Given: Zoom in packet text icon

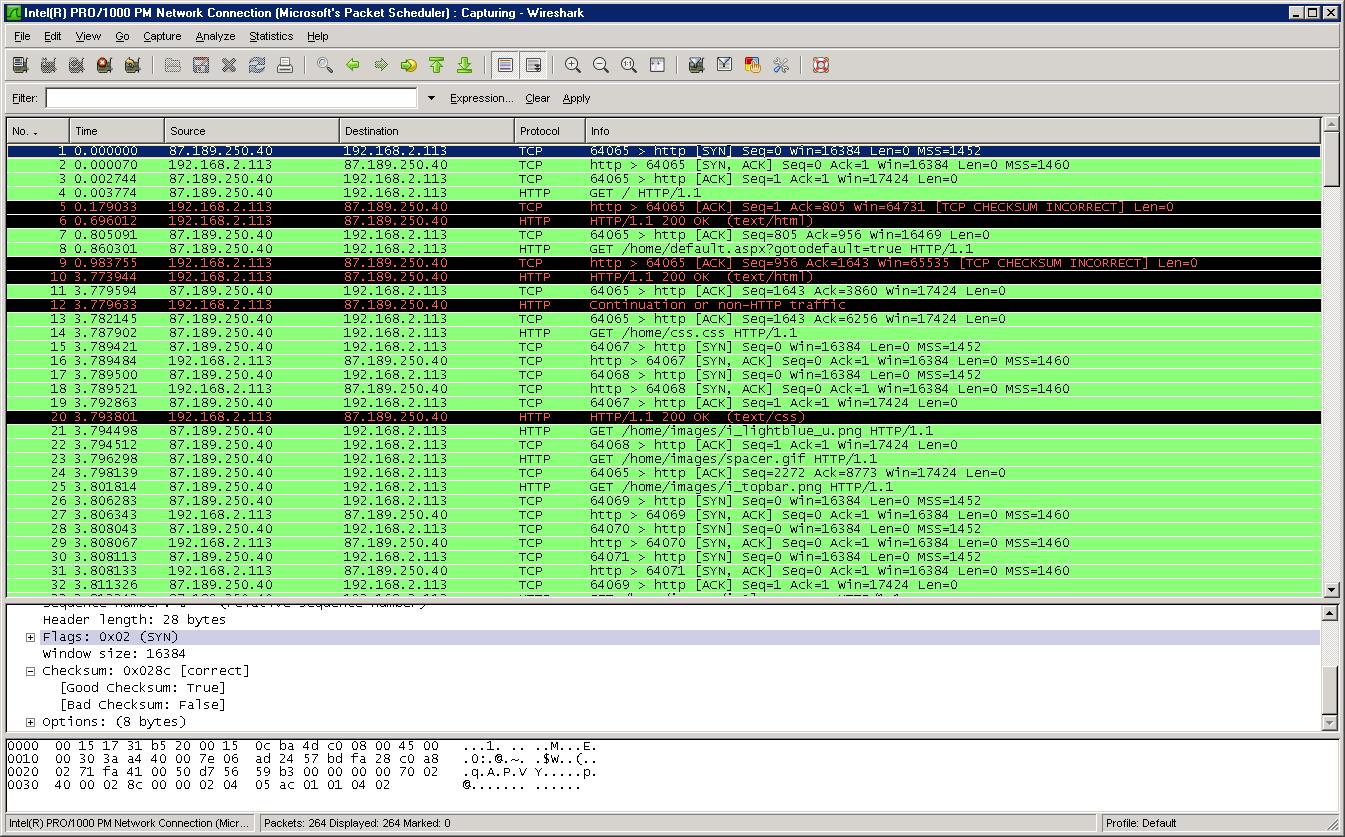Looking at the screenshot, I should click(573, 65).
